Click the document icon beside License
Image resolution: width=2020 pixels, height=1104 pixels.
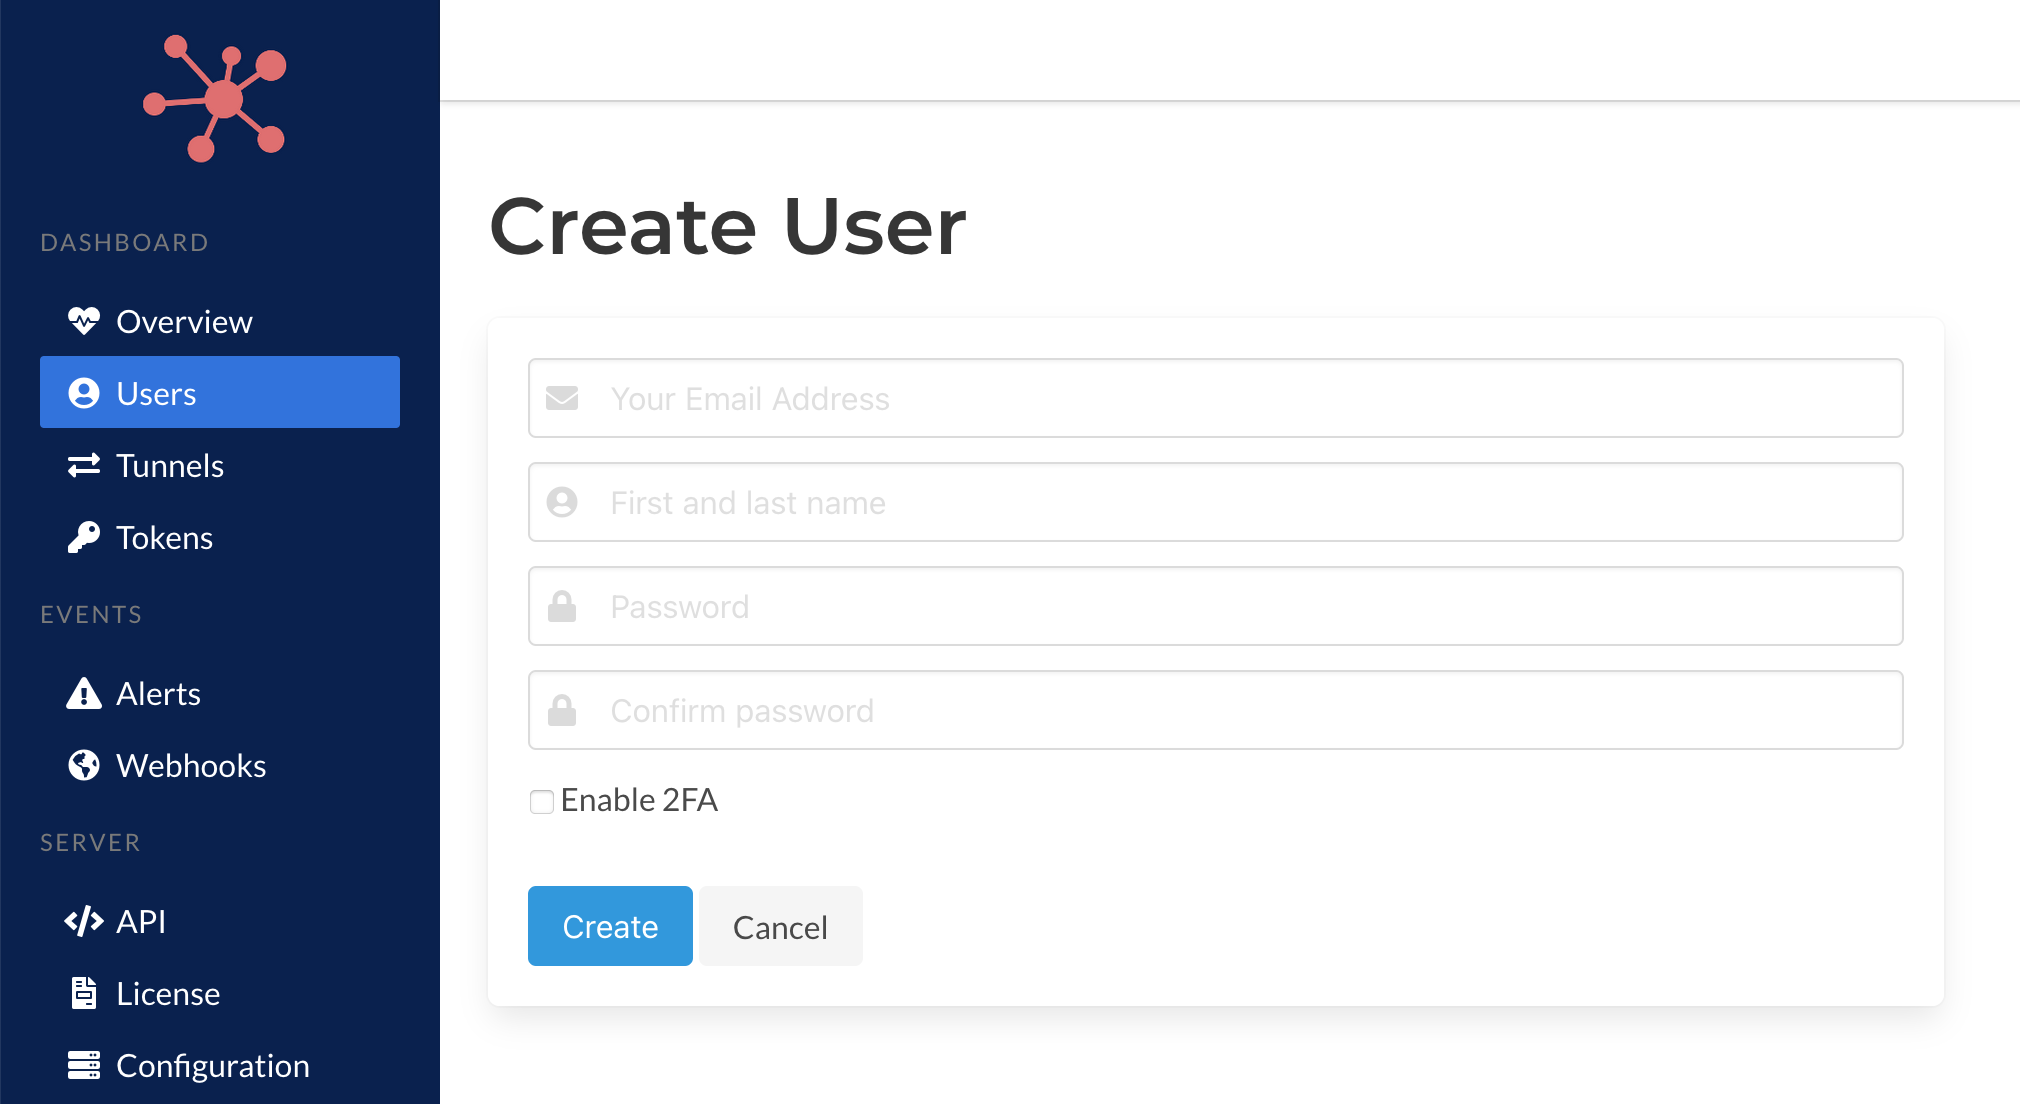point(84,993)
